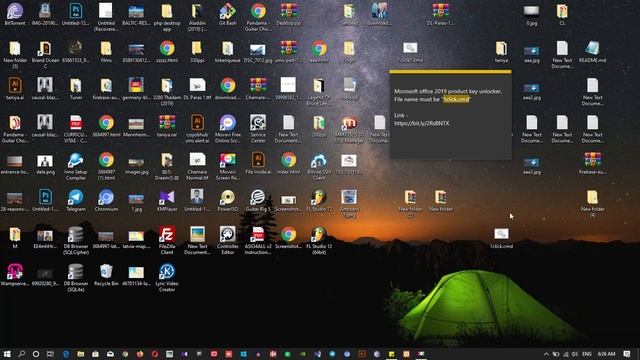Image resolution: width=640 pixels, height=360 pixels.
Task: Select the Recycle Bin icon
Action: point(106,275)
